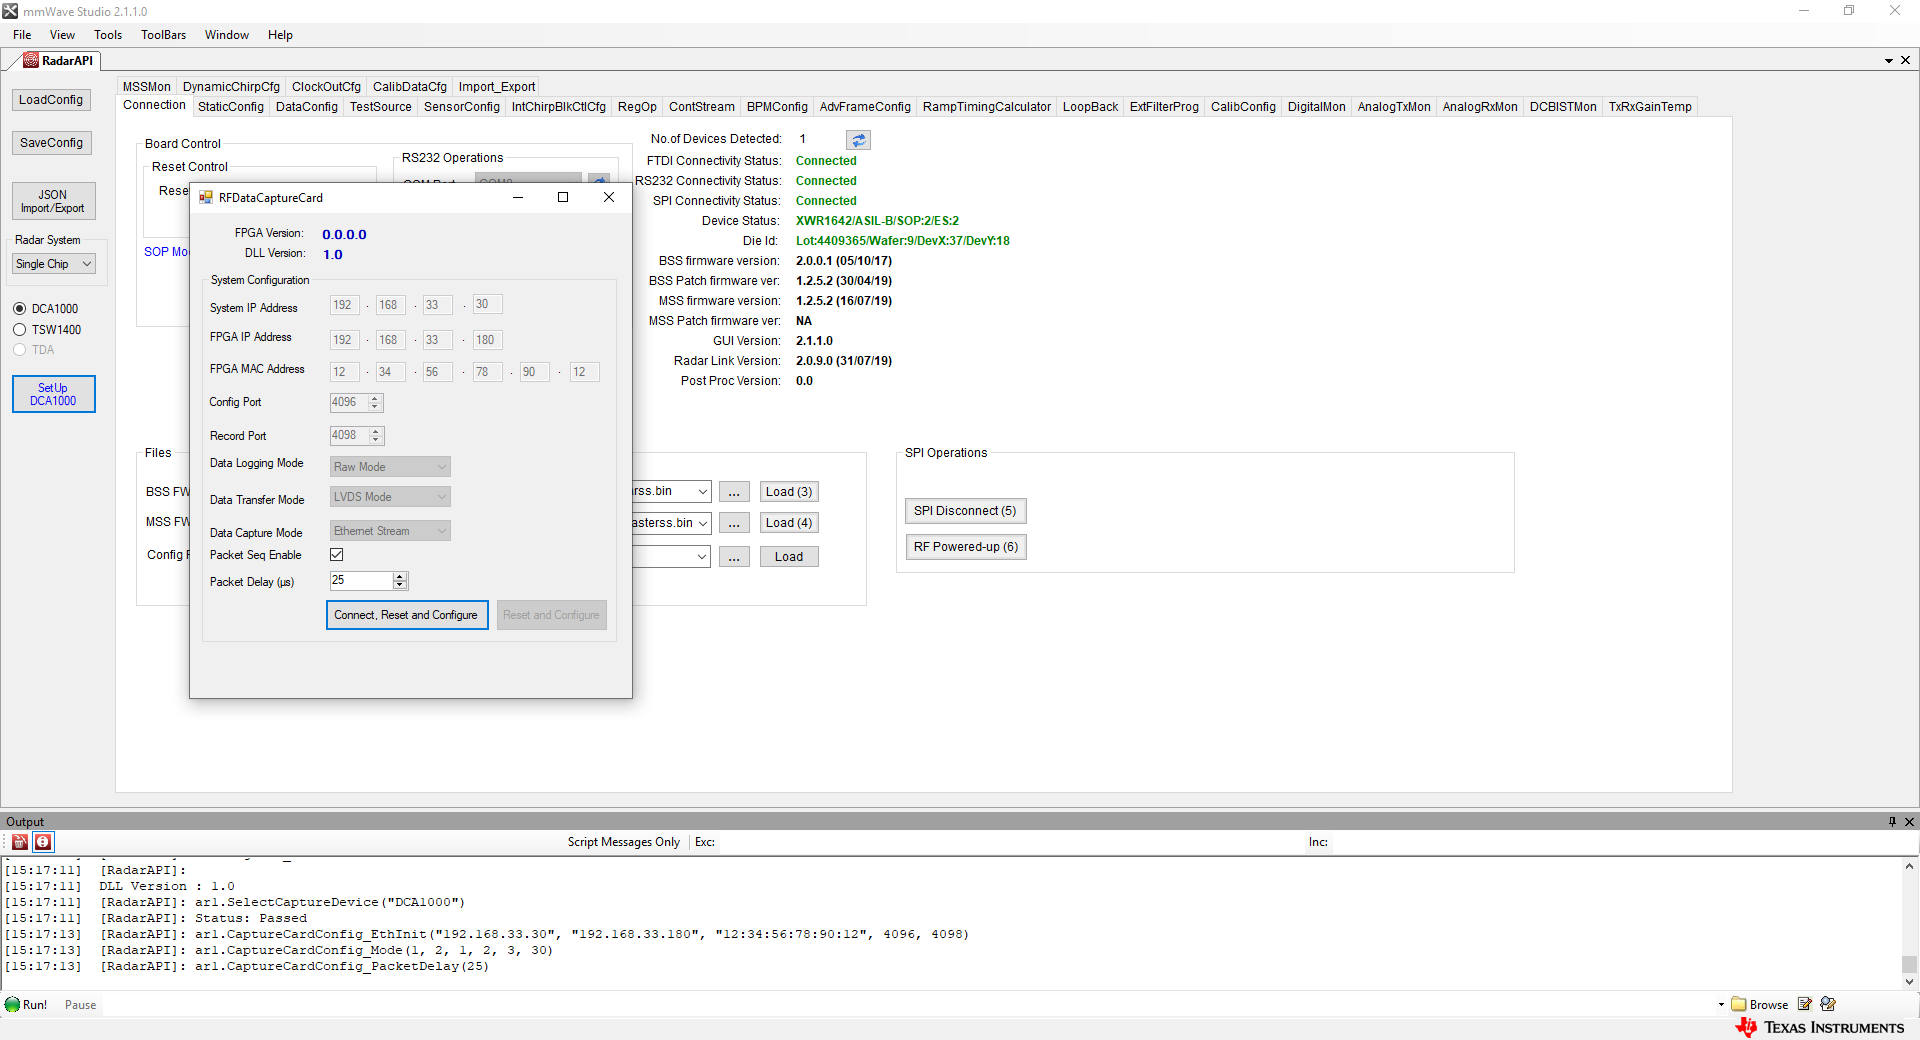Click the Output log scrollbar thumb
Screen dimensions: 1920x1040
pyautogui.click(x=1909, y=965)
